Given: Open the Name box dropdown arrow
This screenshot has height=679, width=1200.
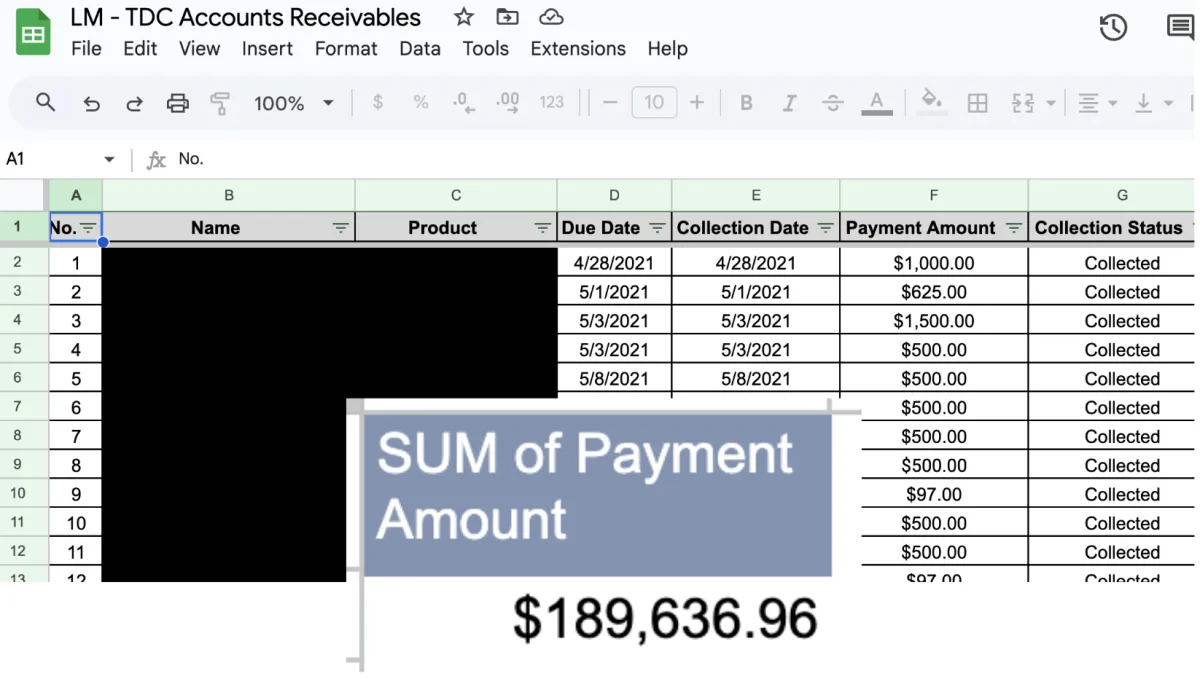Looking at the screenshot, I should click(x=109, y=160).
